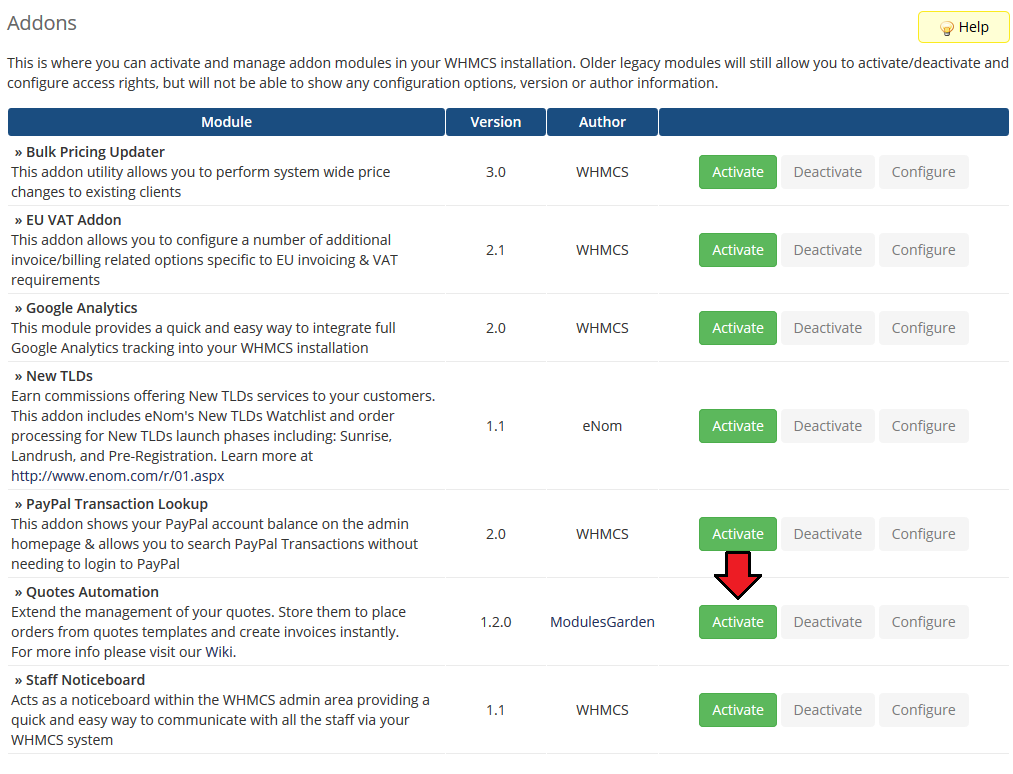This screenshot has height=774, width=1013.
Task: Activate the Quotes Automation addon
Action: 738,622
